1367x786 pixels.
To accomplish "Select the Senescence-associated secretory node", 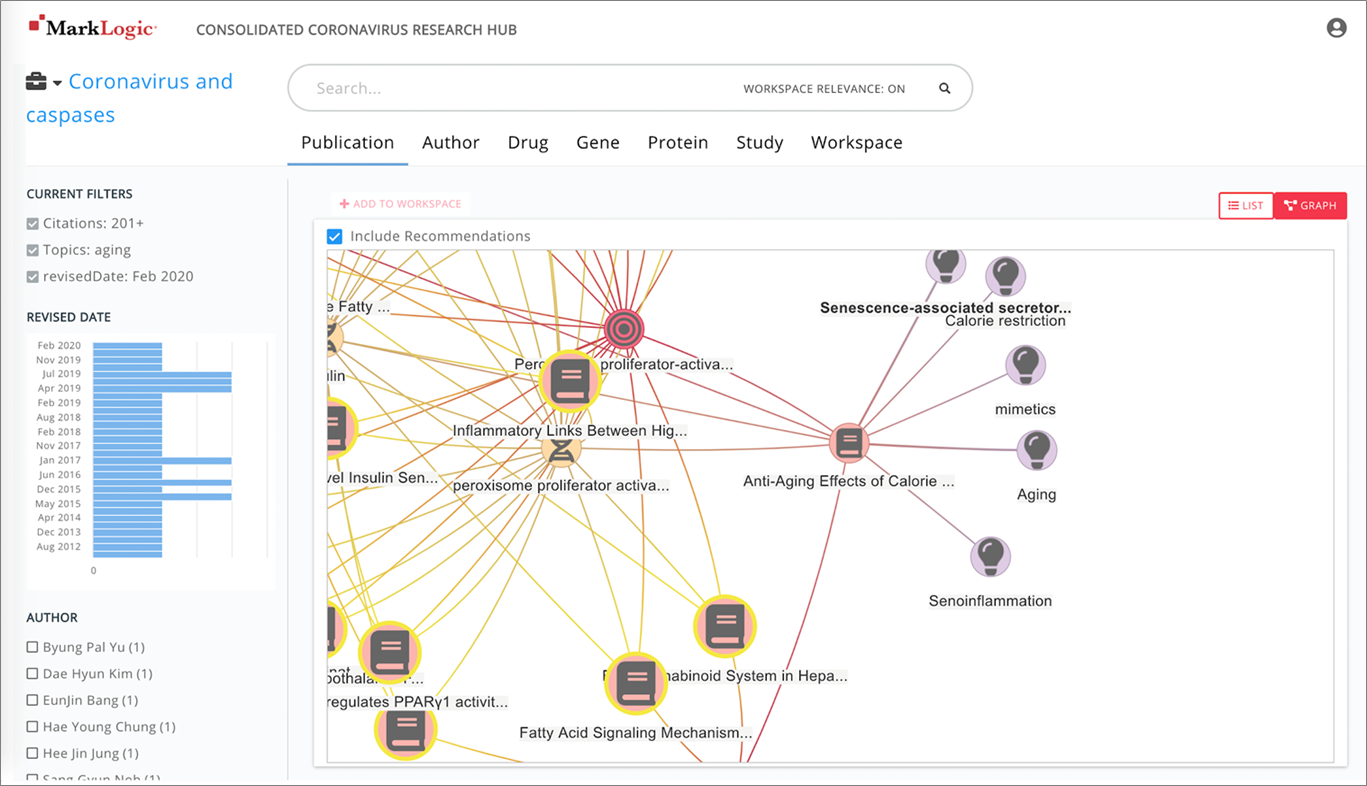I will point(945,263).
